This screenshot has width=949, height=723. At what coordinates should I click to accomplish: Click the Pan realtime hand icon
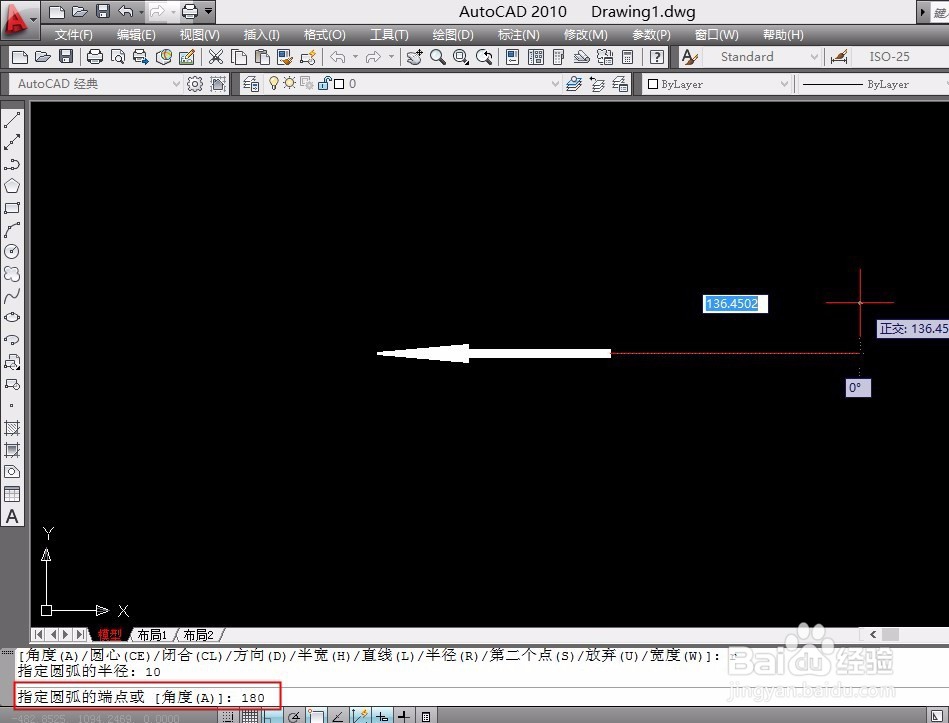[414, 57]
